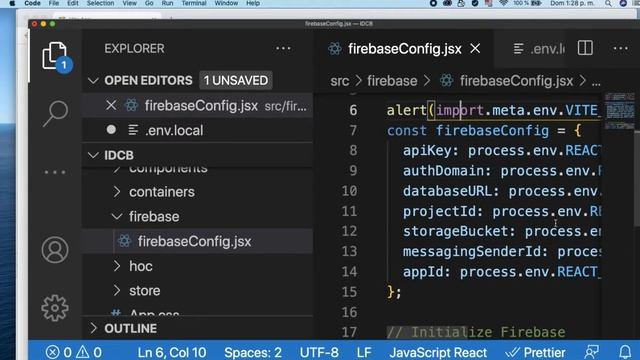Click UTF-8 encoding in status bar
640x360 pixels.
click(x=319, y=352)
